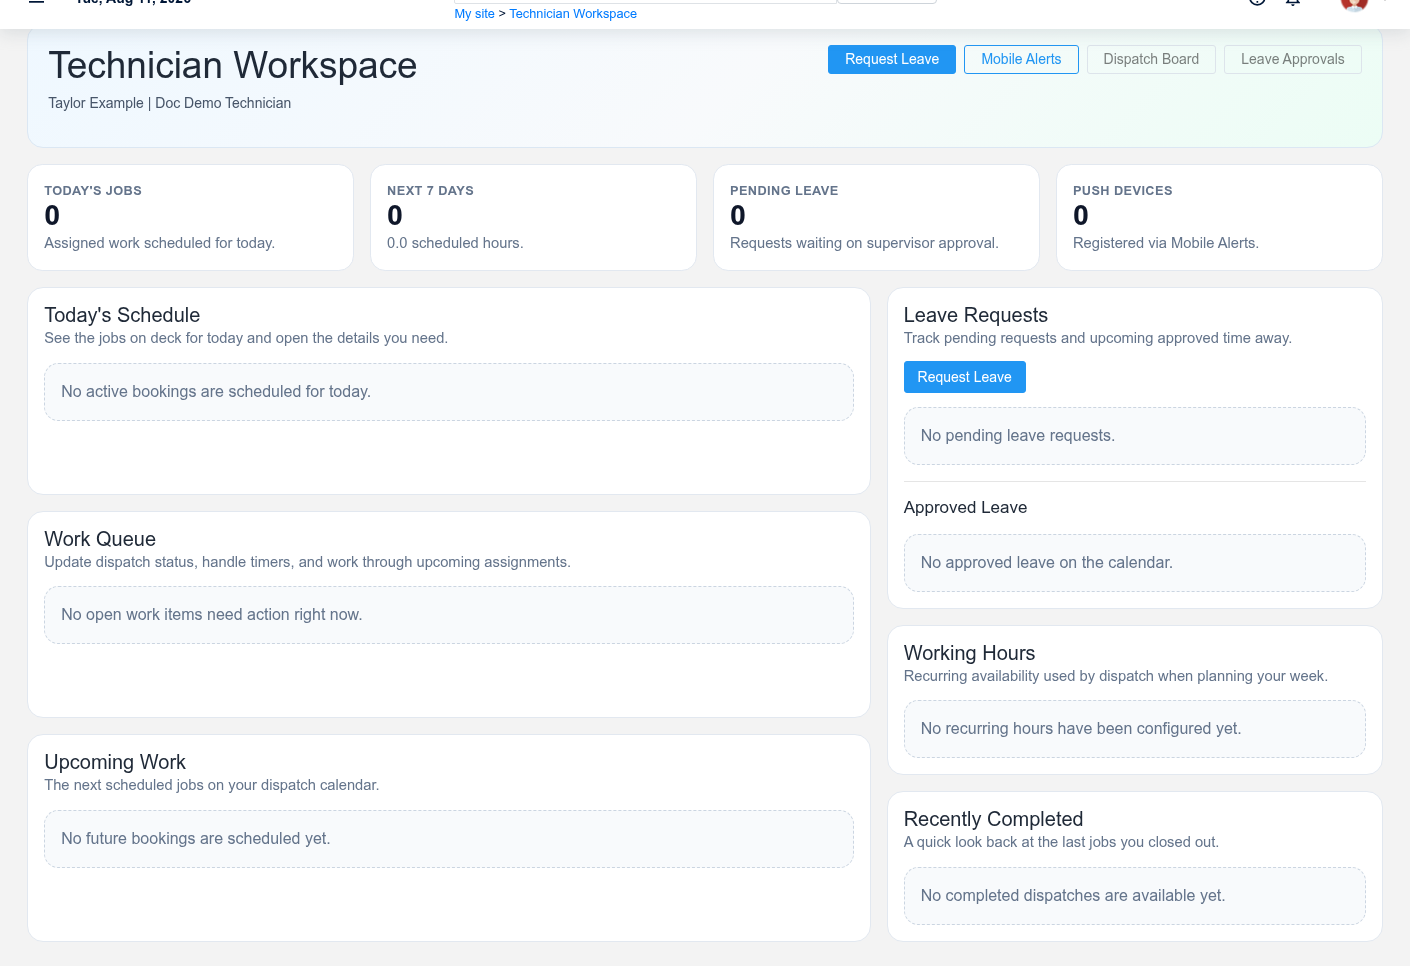Click the Work Queue heading
Viewport: 1410px width, 967px height.
click(x=100, y=539)
